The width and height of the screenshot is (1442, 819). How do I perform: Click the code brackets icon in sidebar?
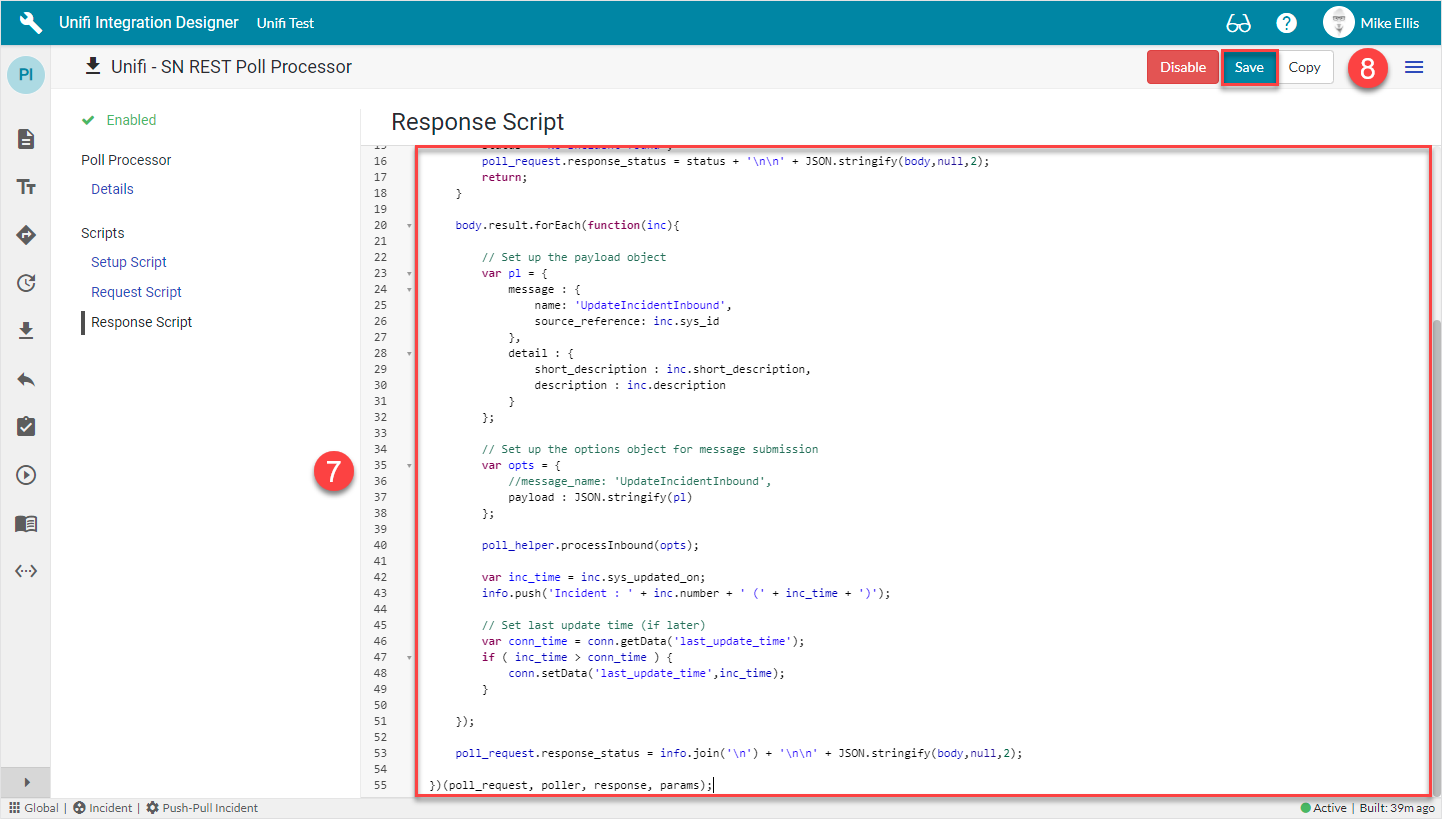pyautogui.click(x=26, y=571)
